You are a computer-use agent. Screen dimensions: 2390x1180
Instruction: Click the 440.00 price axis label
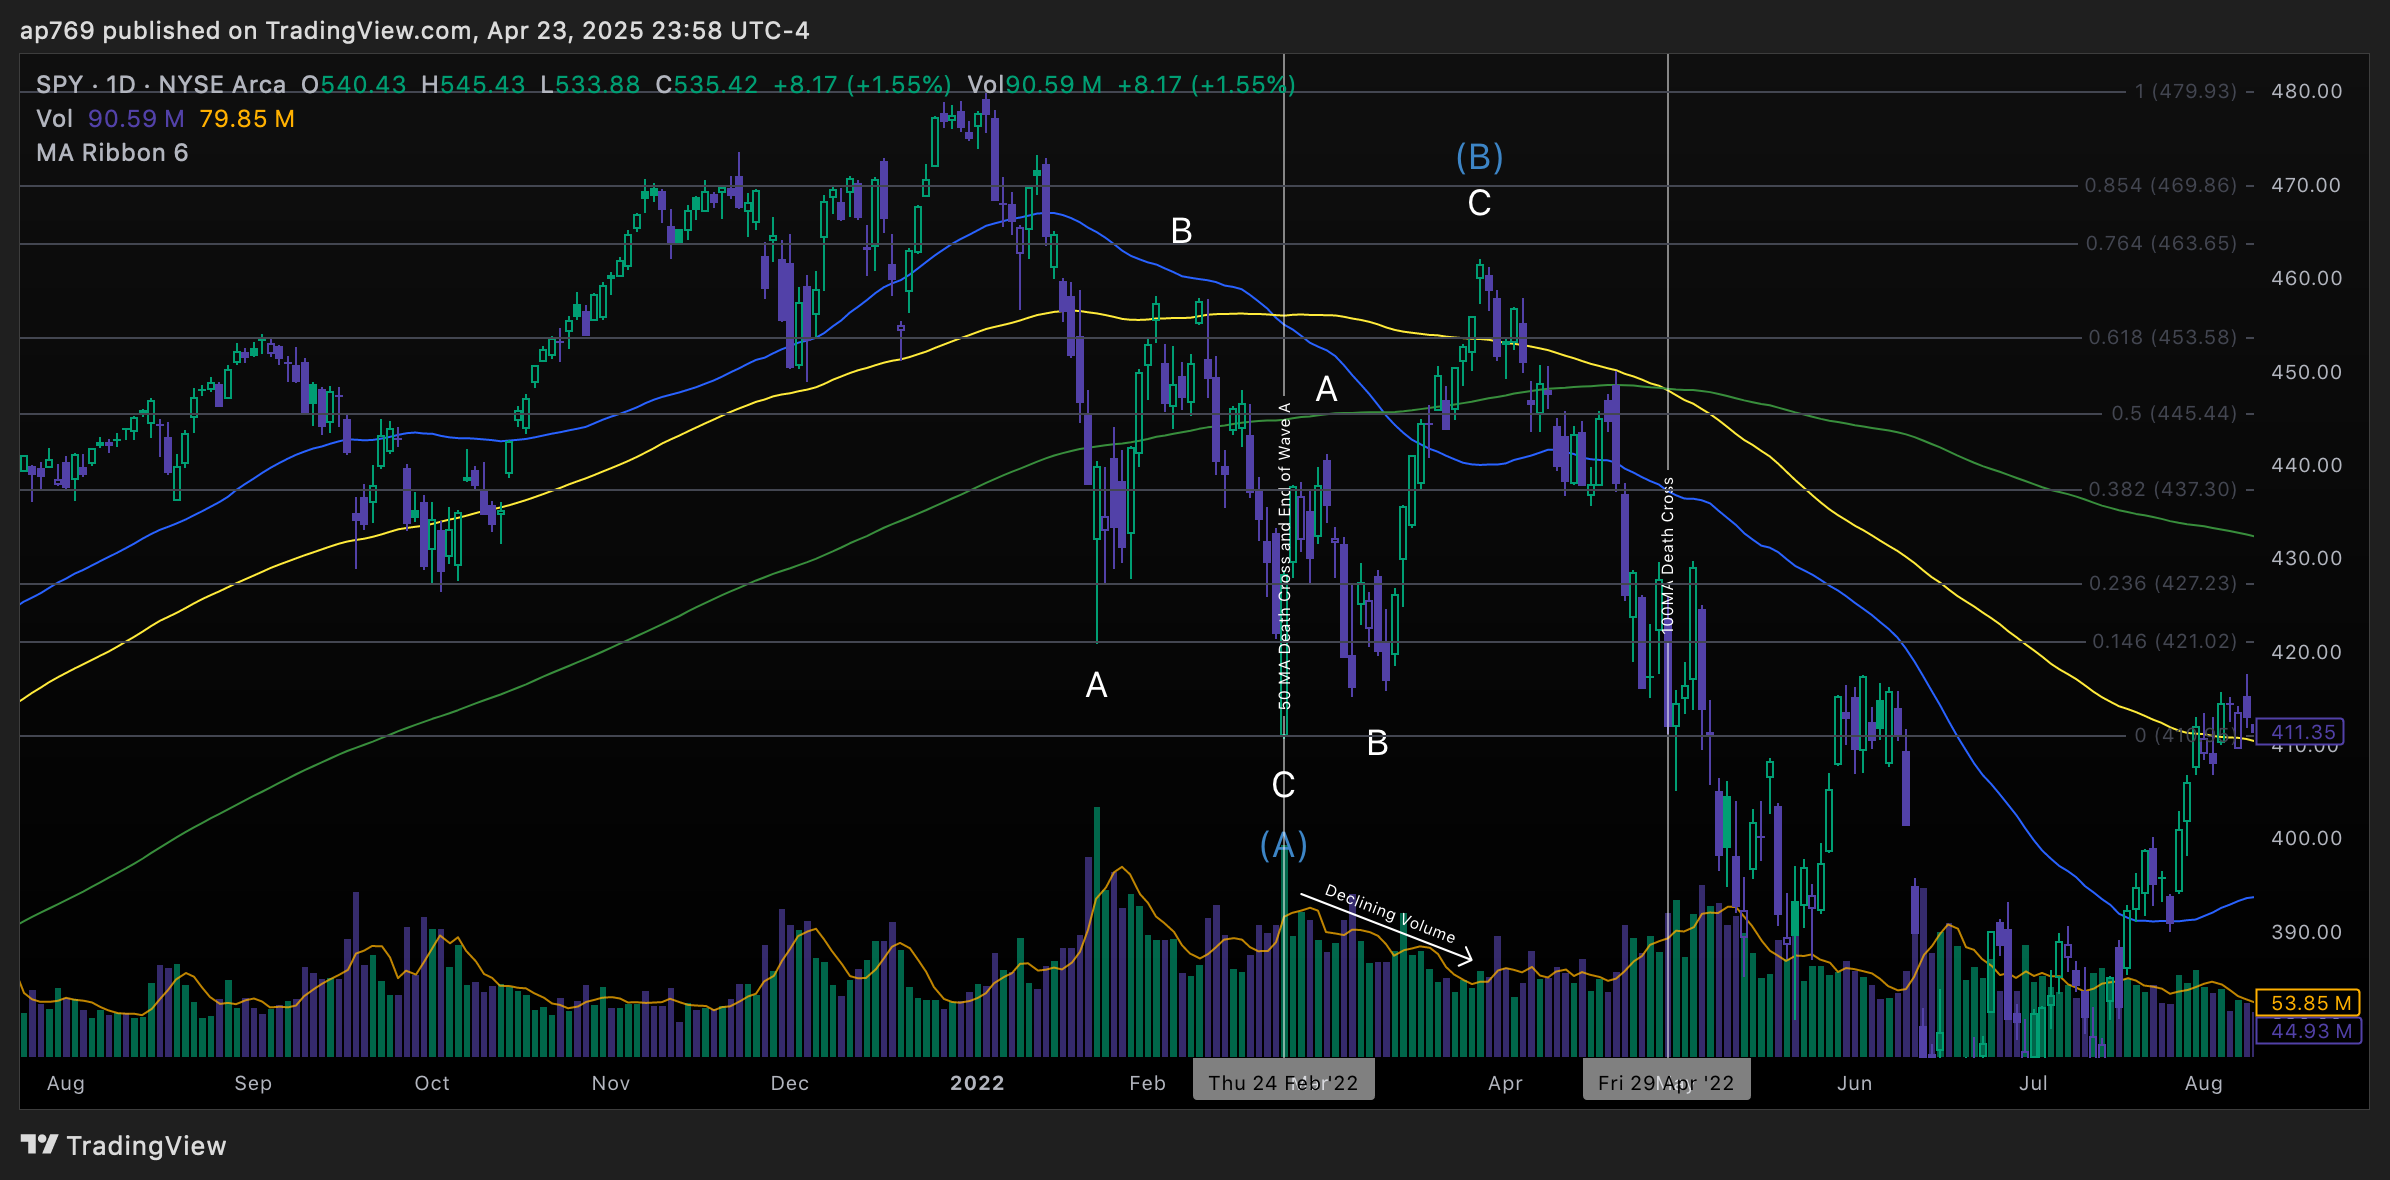[2306, 465]
